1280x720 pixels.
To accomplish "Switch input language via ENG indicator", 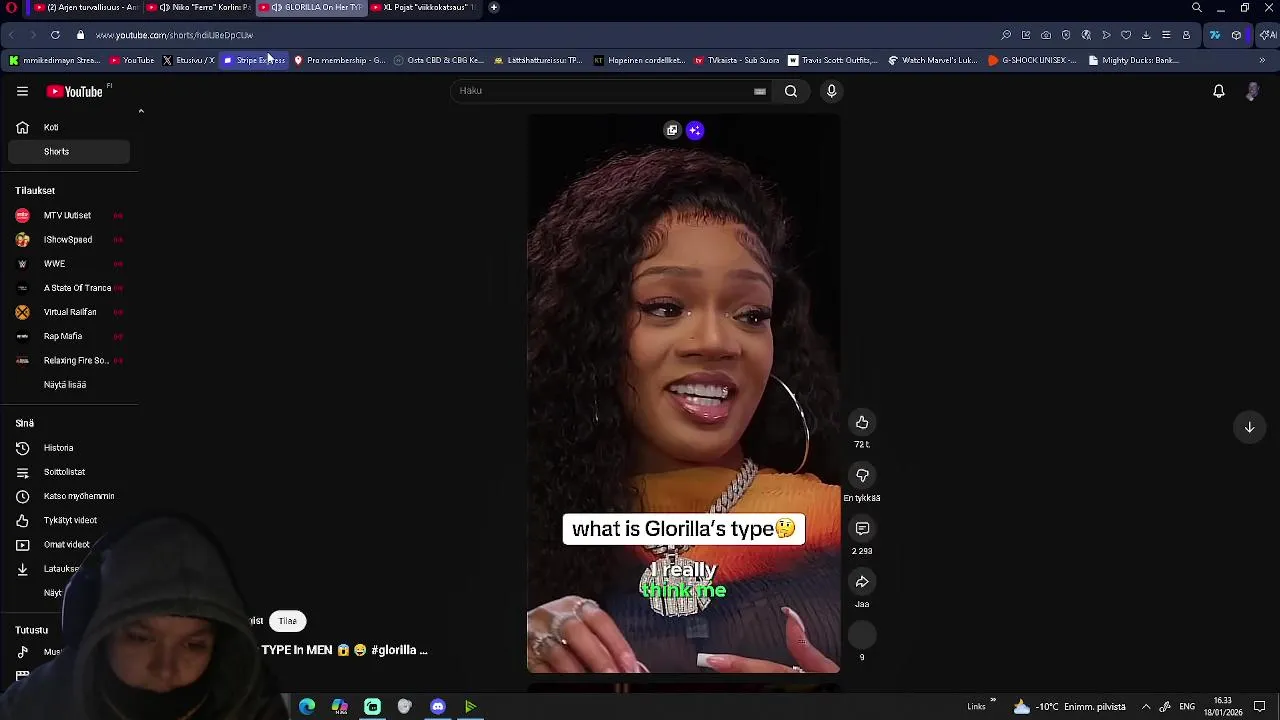I will (1187, 707).
